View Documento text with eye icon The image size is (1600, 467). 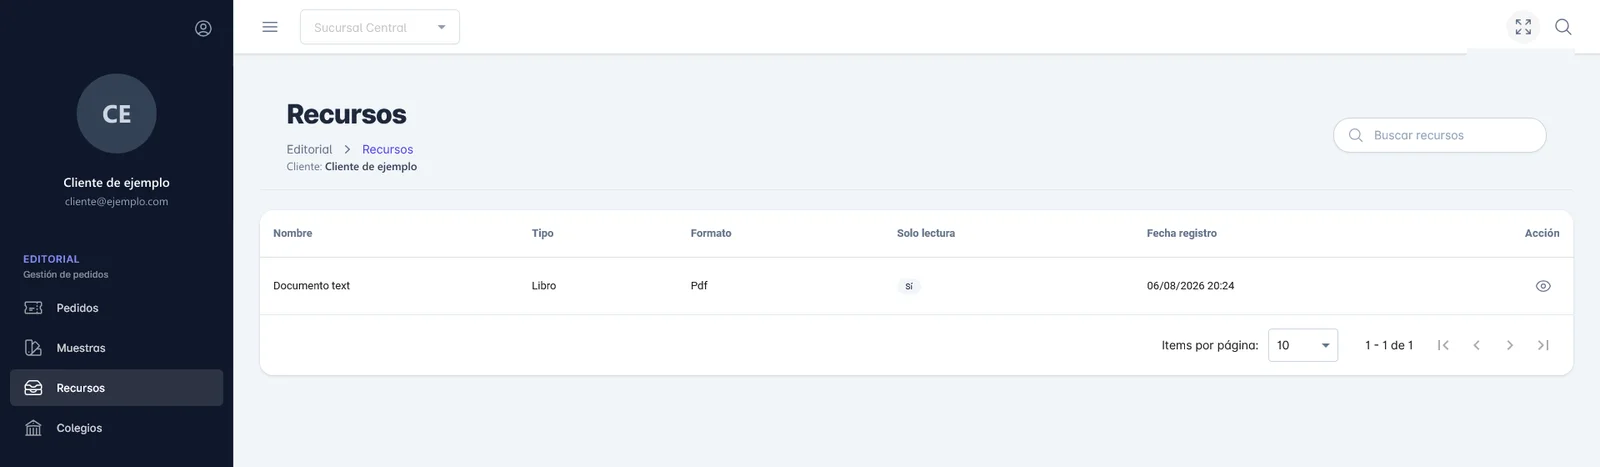pos(1543,286)
